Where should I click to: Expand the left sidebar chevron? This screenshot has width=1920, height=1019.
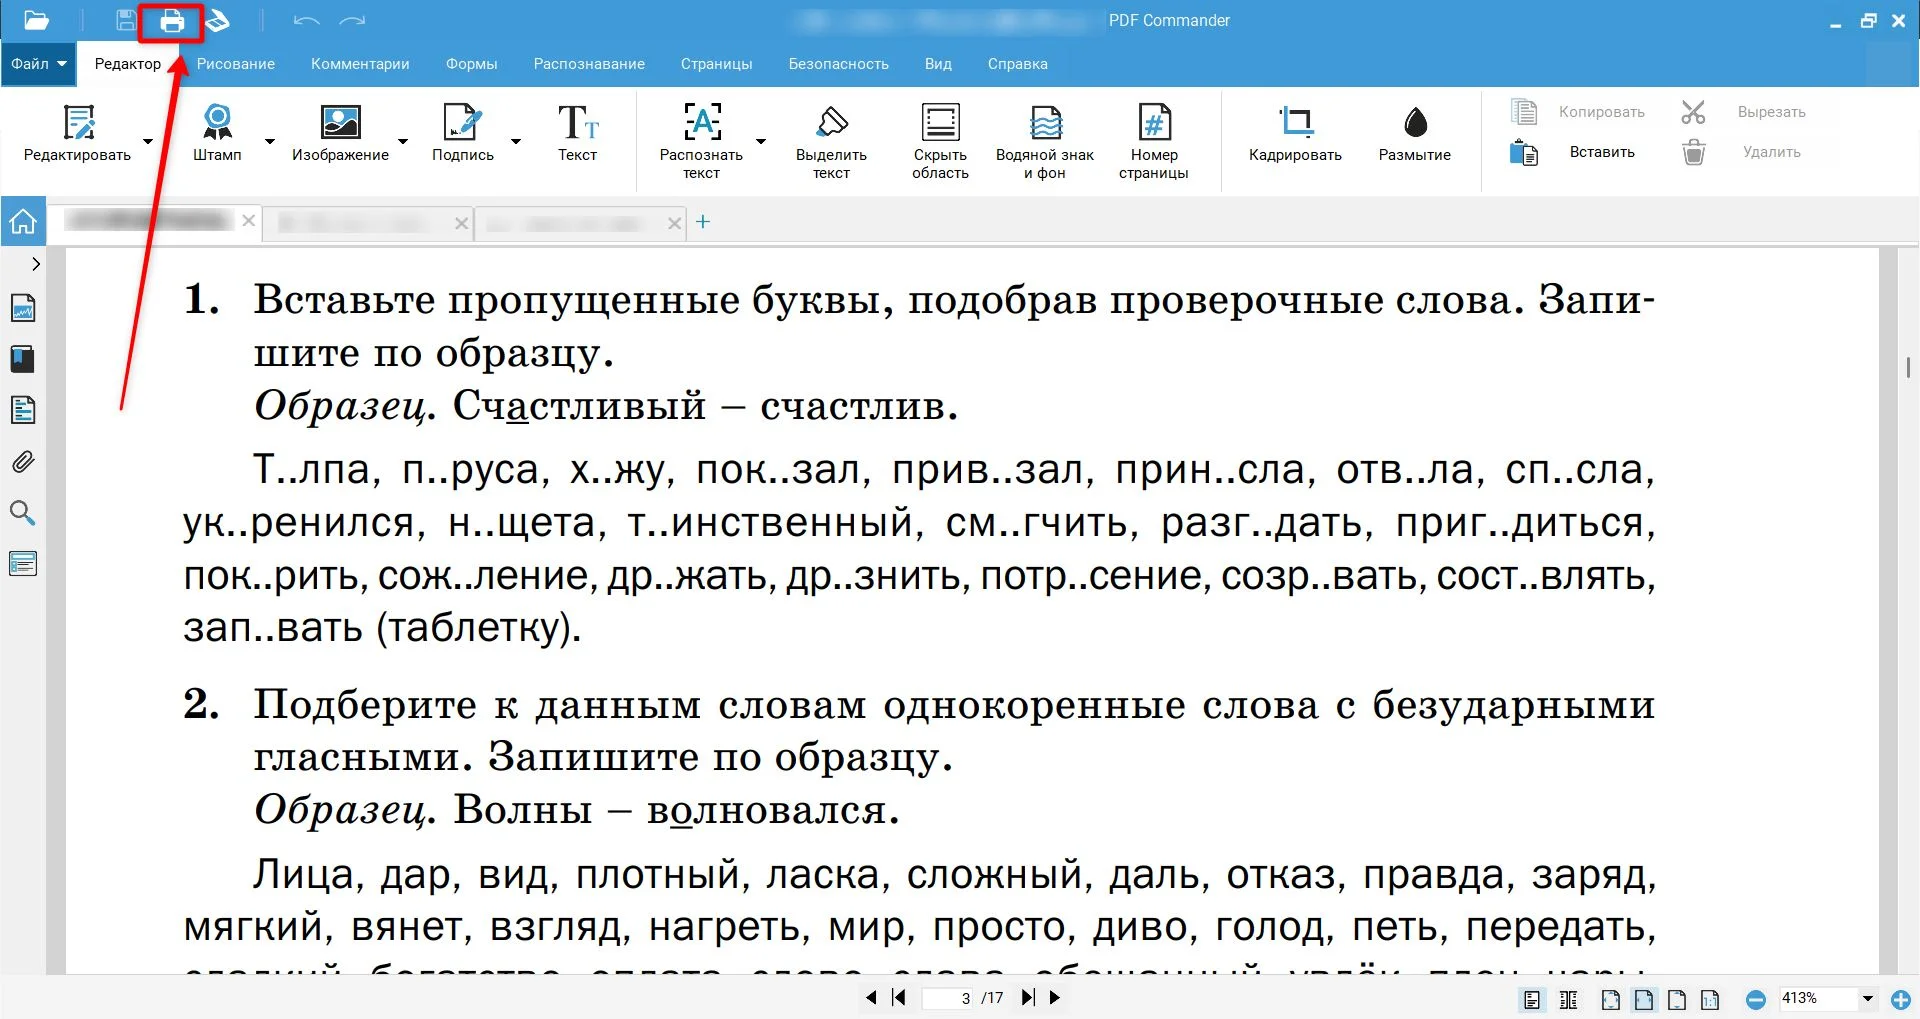[36, 264]
